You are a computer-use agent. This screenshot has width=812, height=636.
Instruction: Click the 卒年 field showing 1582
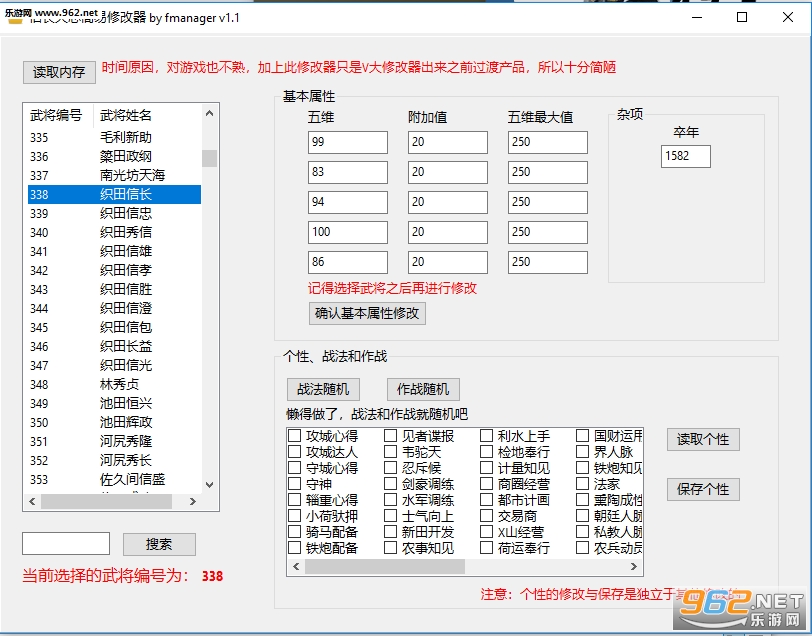(x=686, y=156)
